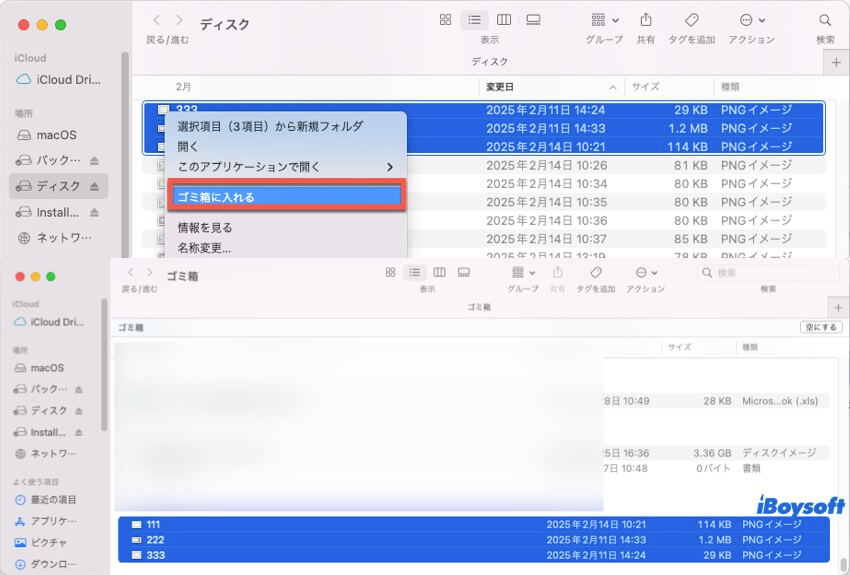Select ネットワーク in ゴミ箱 window sidebar
The width and height of the screenshot is (850, 575).
(x=46, y=454)
